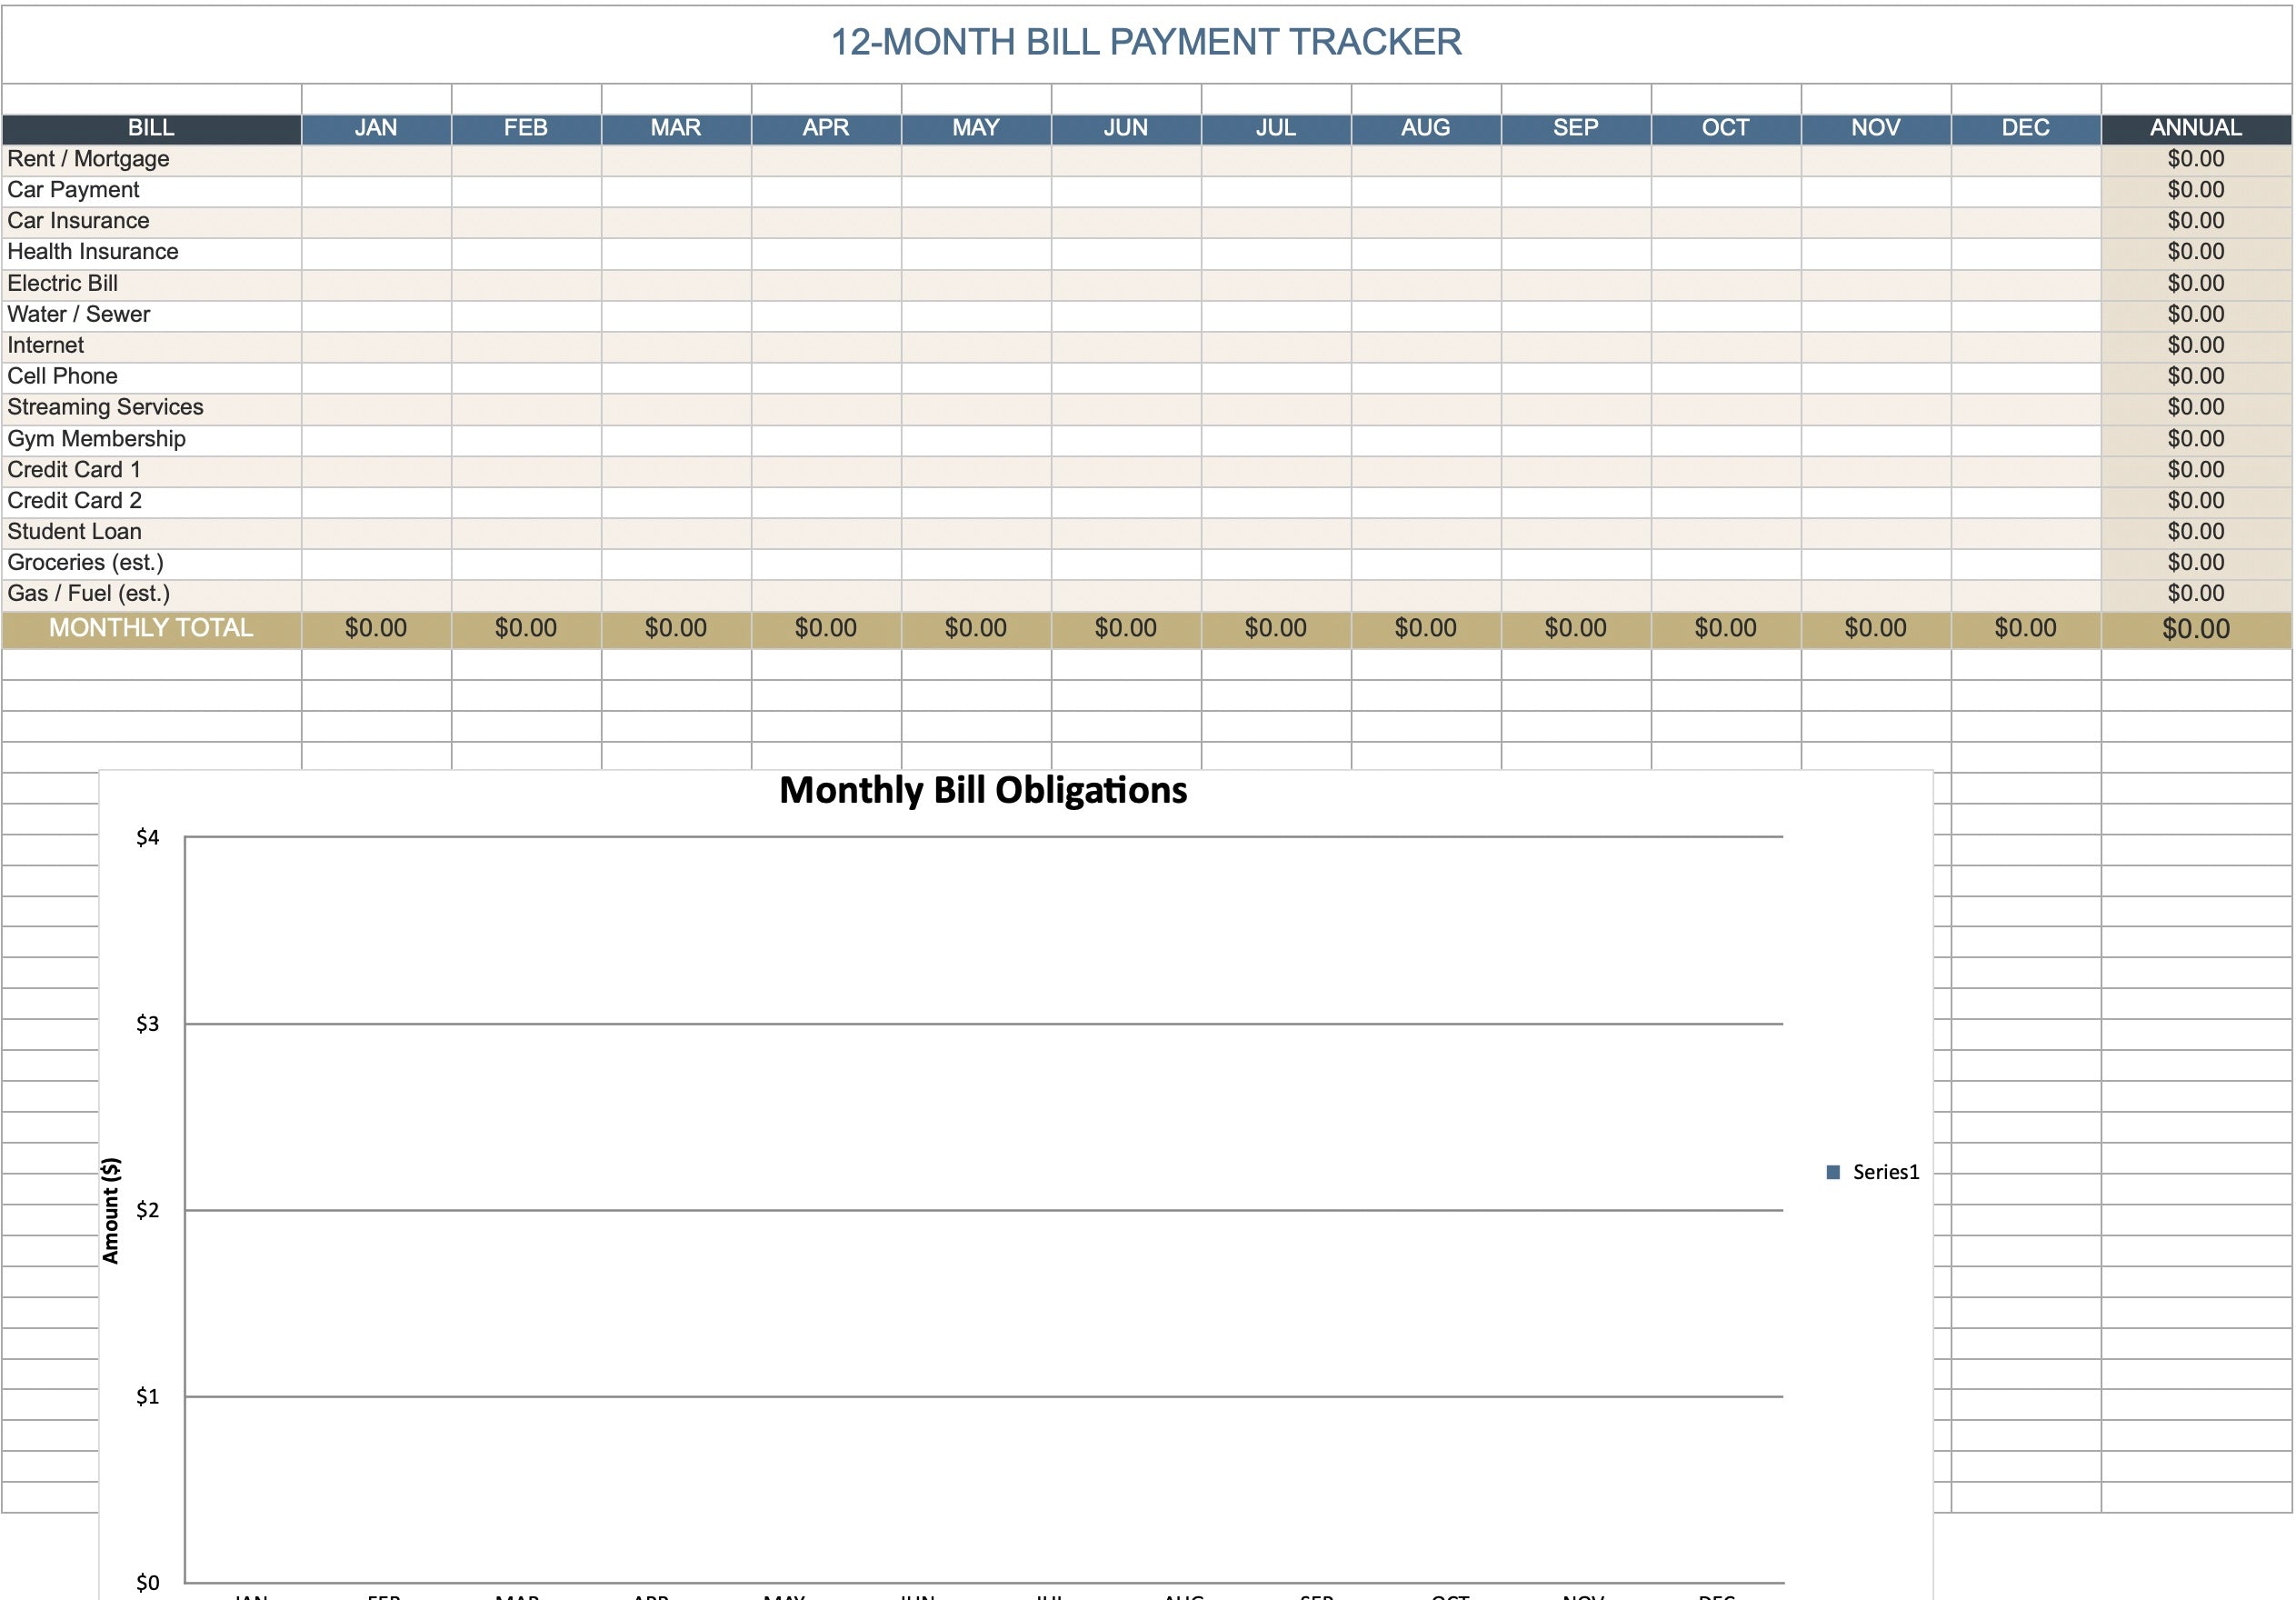
Task: Click the DEC cell for Student Loan
Action: [x=2026, y=532]
